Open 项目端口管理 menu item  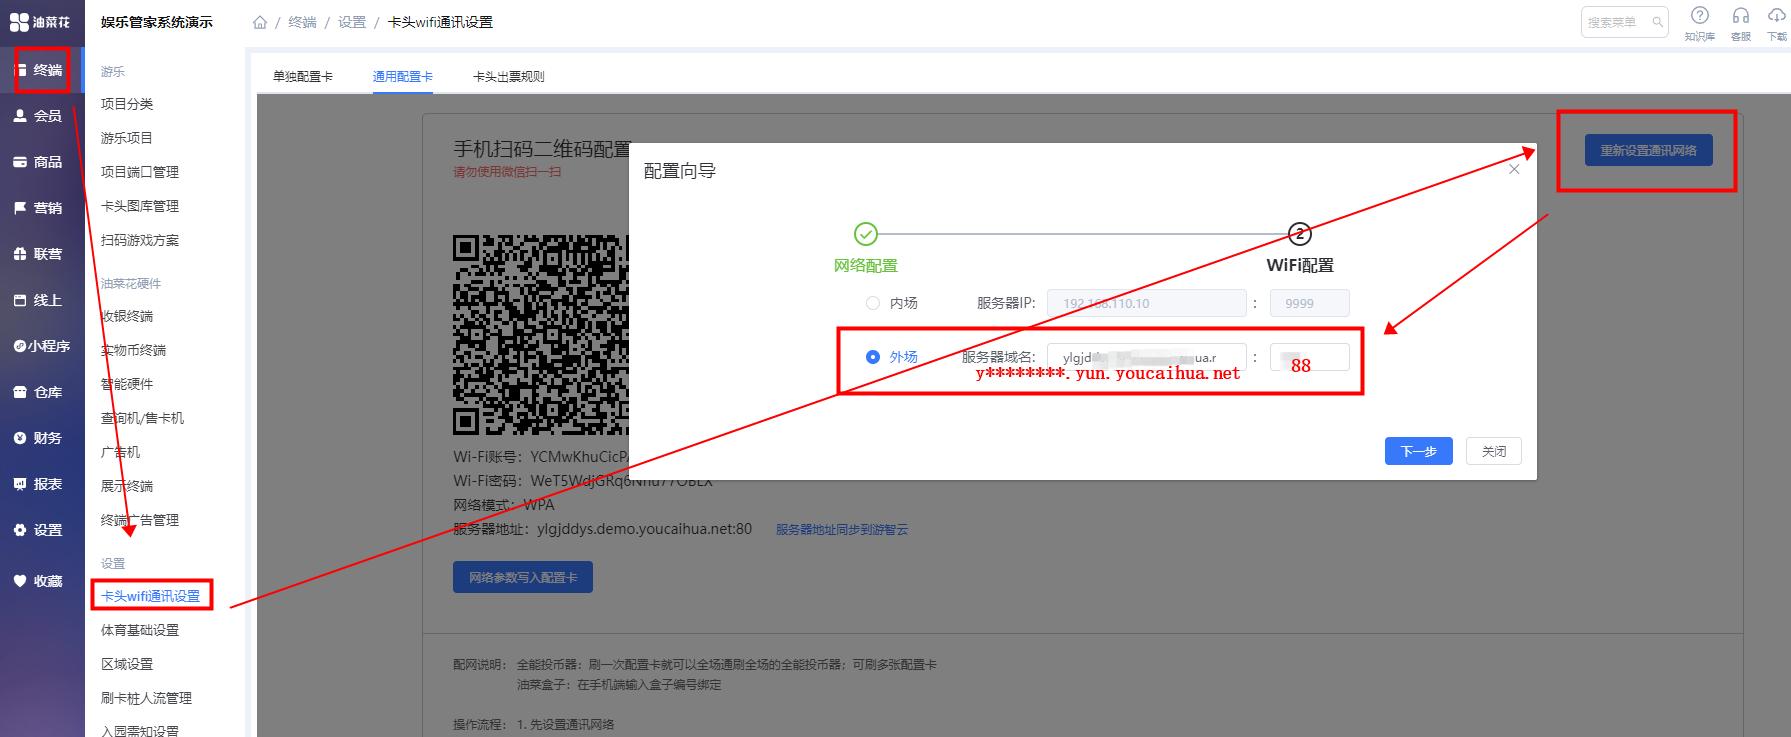140,172
